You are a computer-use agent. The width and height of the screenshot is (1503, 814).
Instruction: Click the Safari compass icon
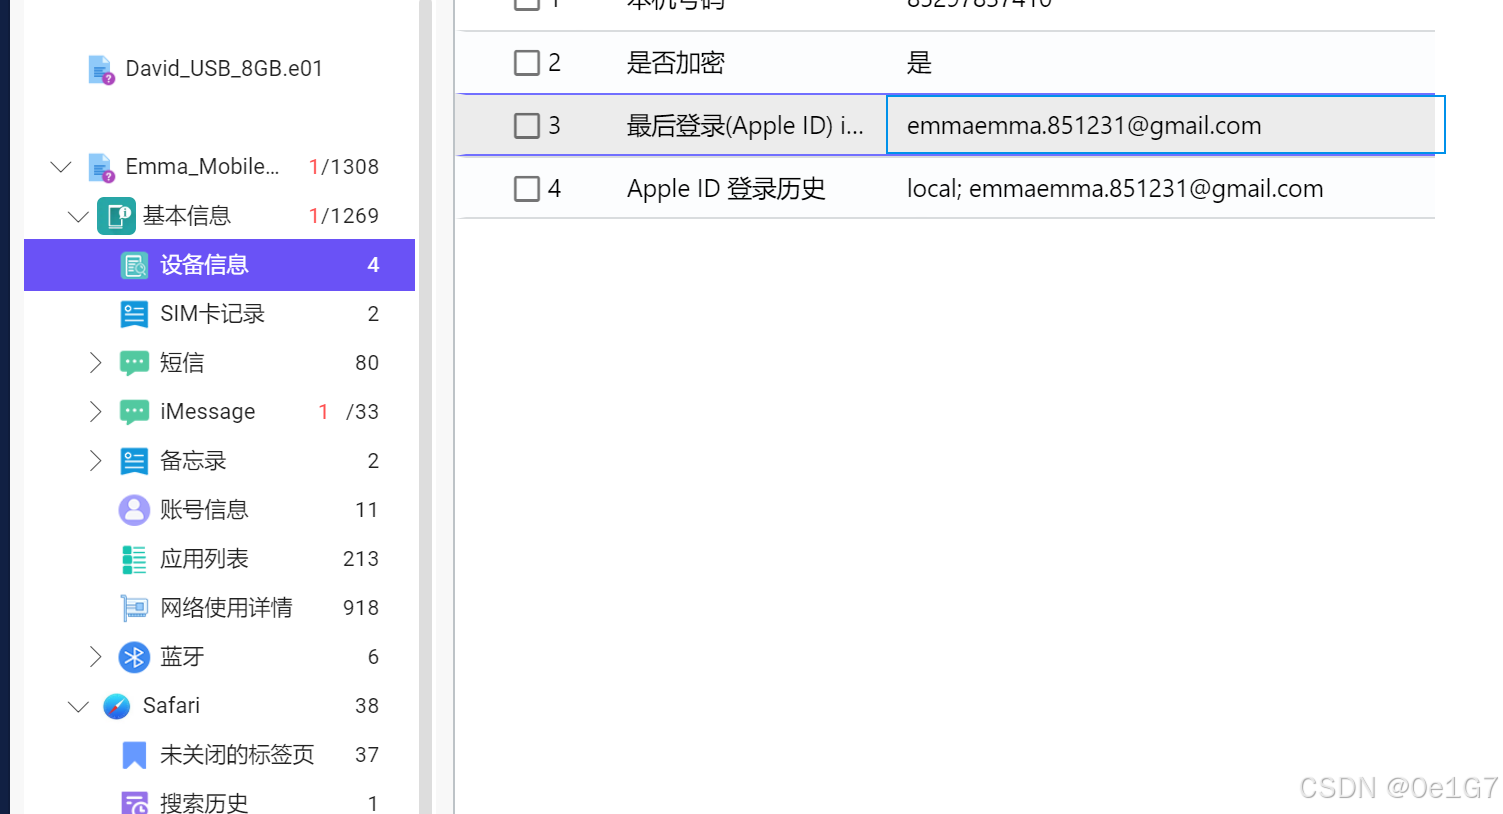117,706
